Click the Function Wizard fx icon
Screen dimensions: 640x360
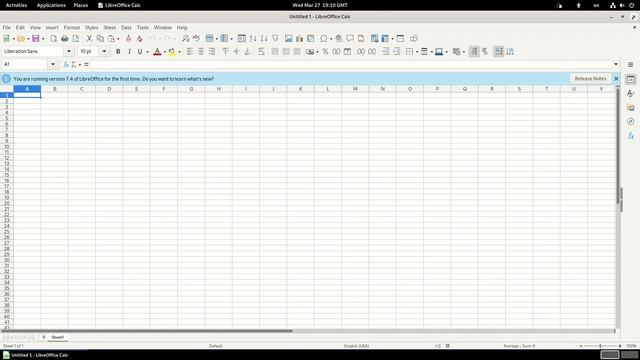coord(66,64)
